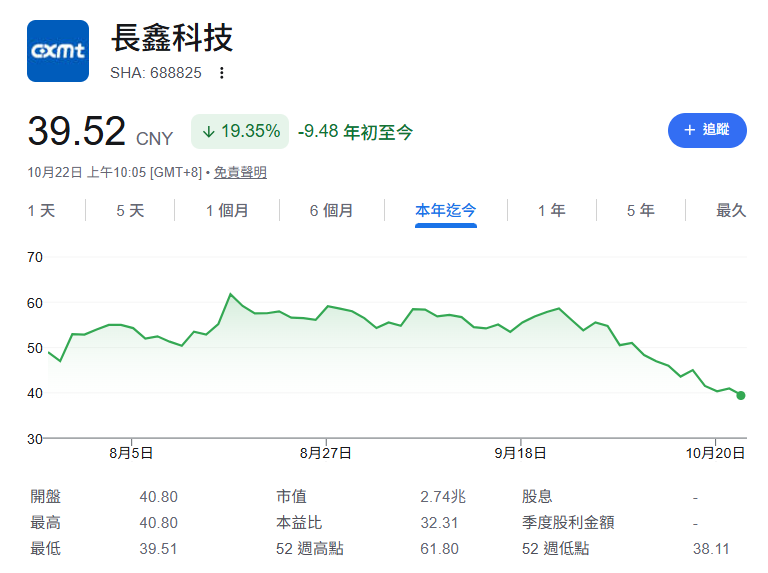This screenshot has height=573, width=768.
Task: Click the 19.35% down change badge
Action: 240,131
